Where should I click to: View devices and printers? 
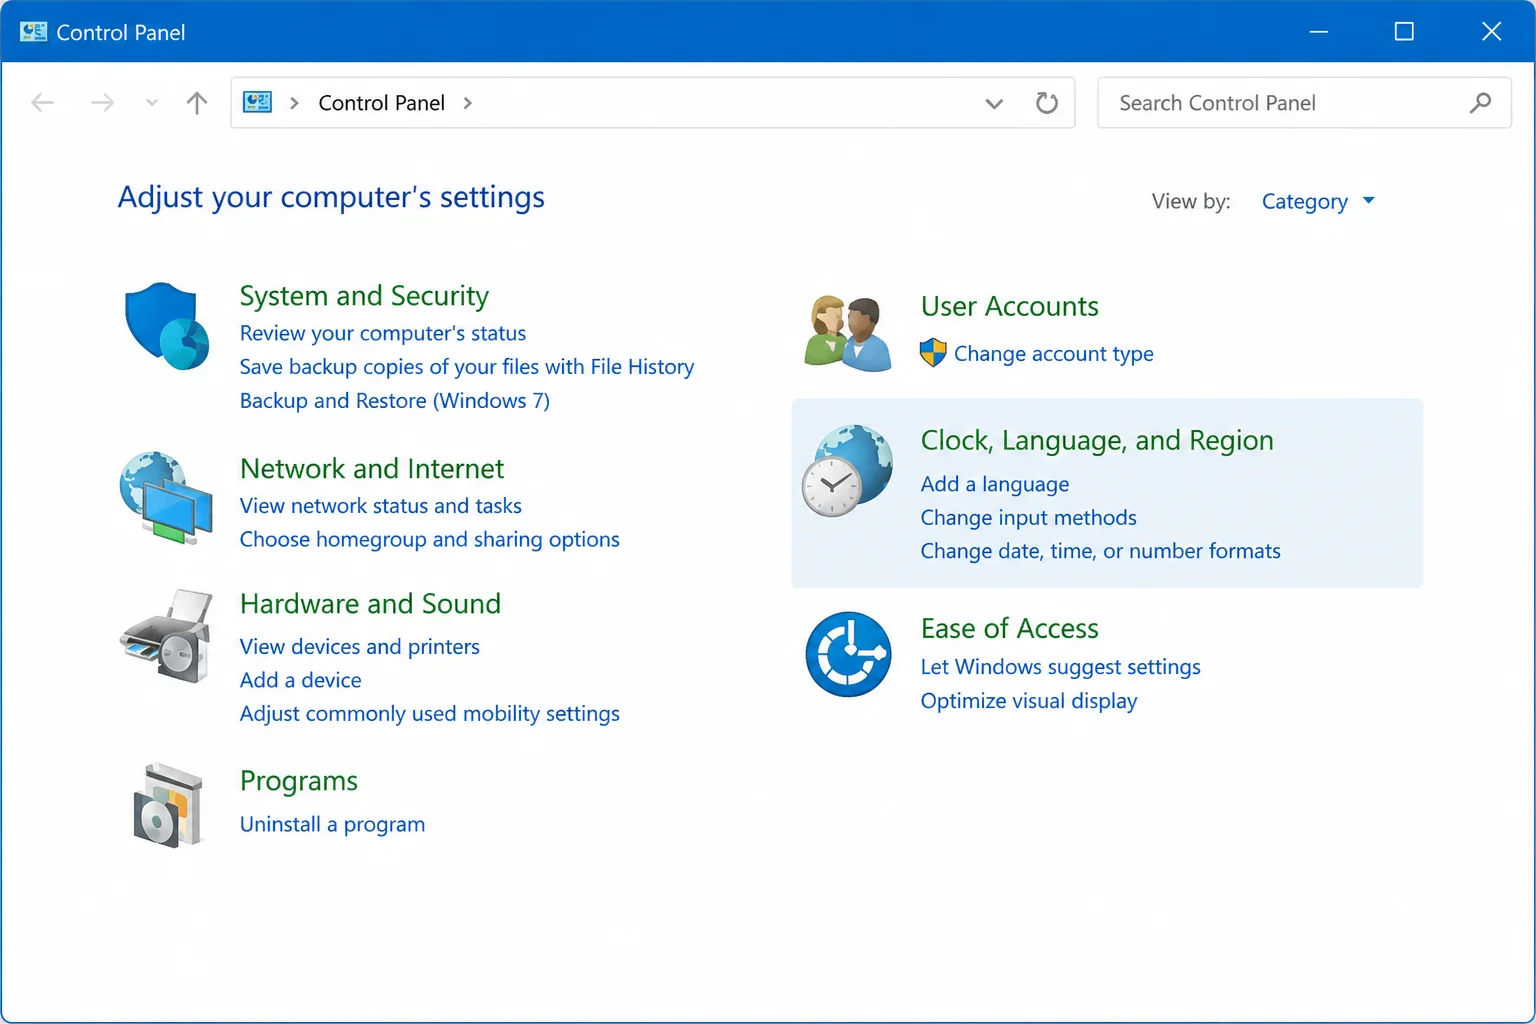point(360,647)
